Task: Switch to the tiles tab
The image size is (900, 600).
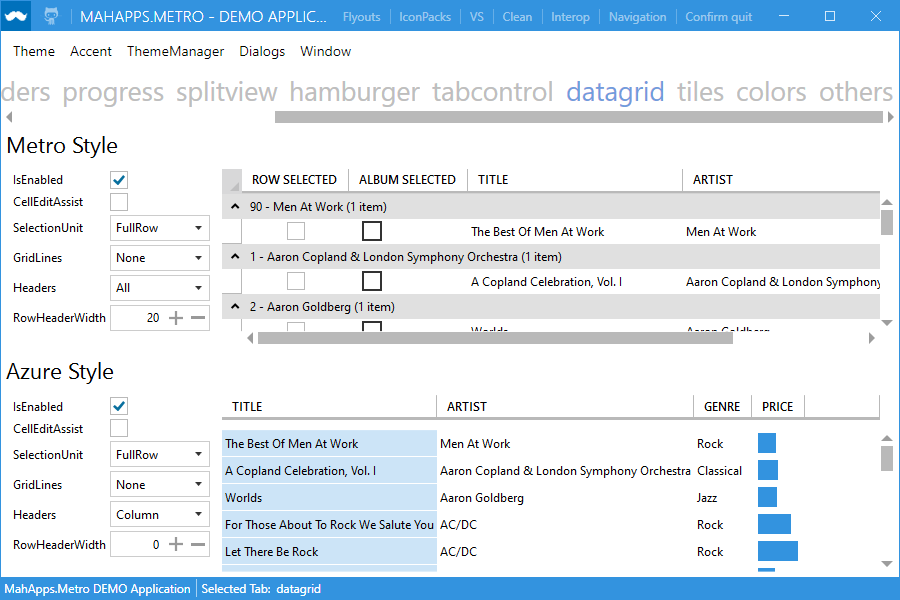Action: (699, 91)
